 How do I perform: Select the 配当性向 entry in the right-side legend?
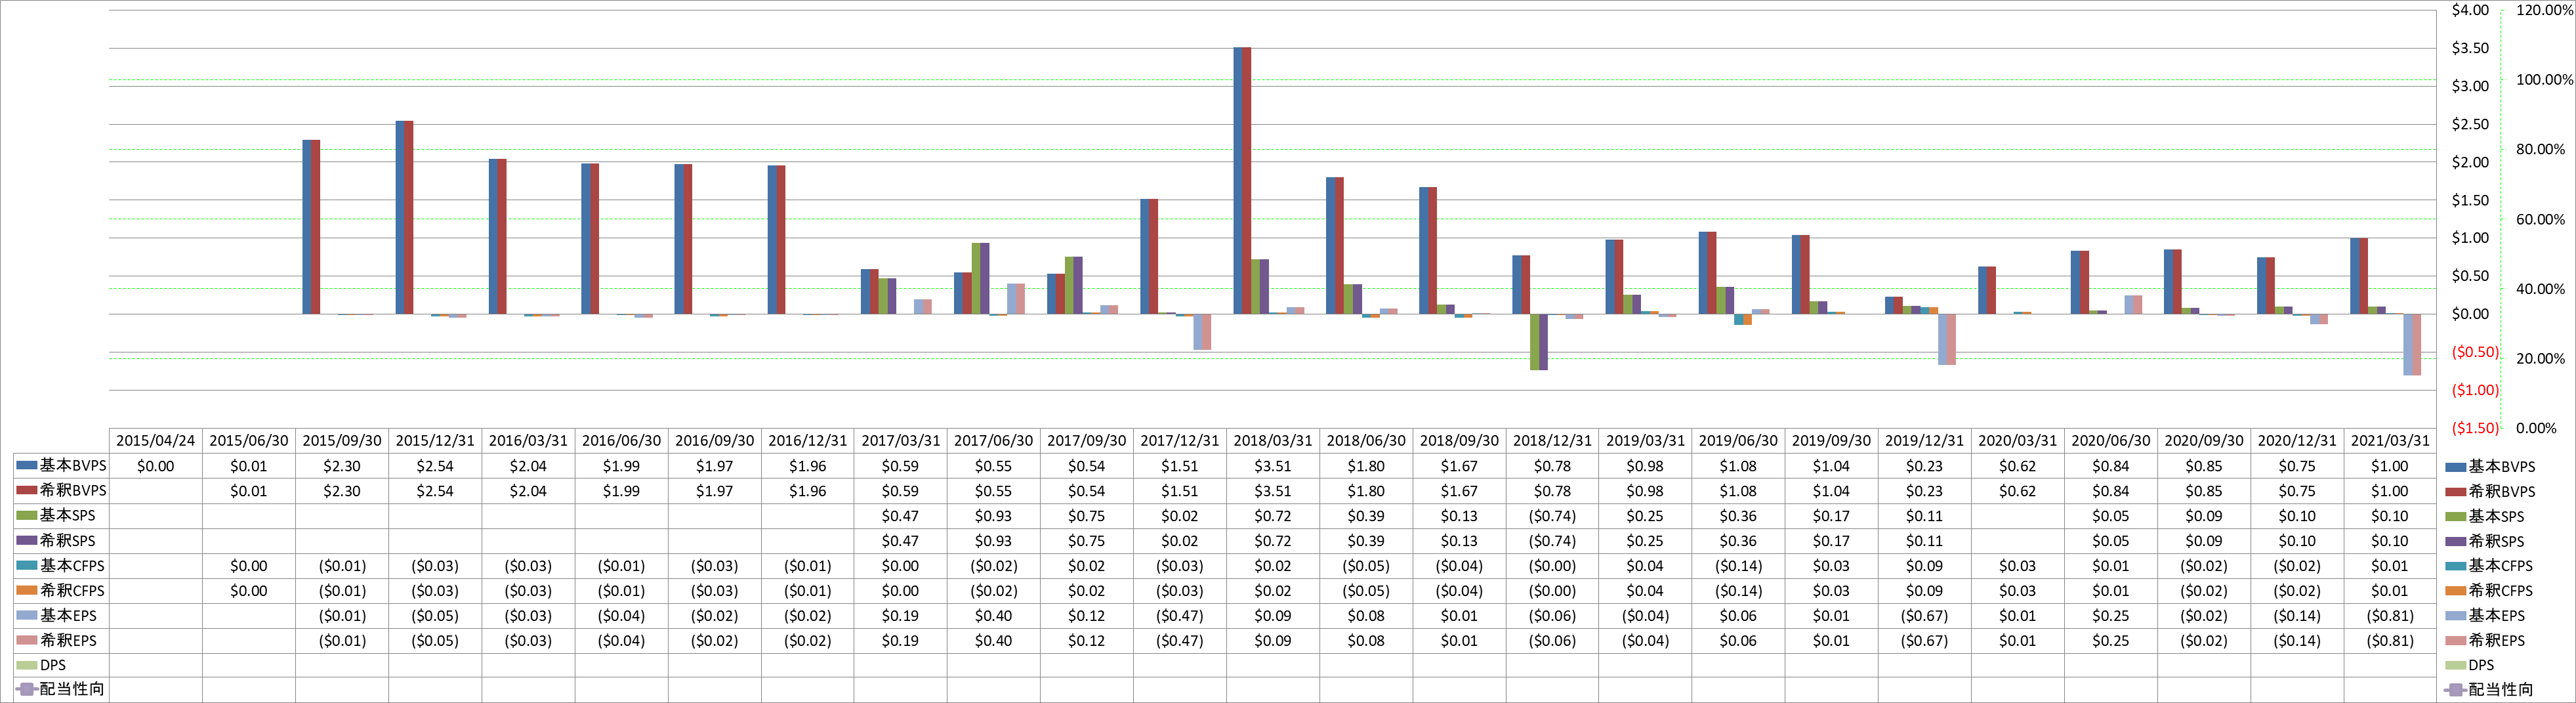[2489, 689]
